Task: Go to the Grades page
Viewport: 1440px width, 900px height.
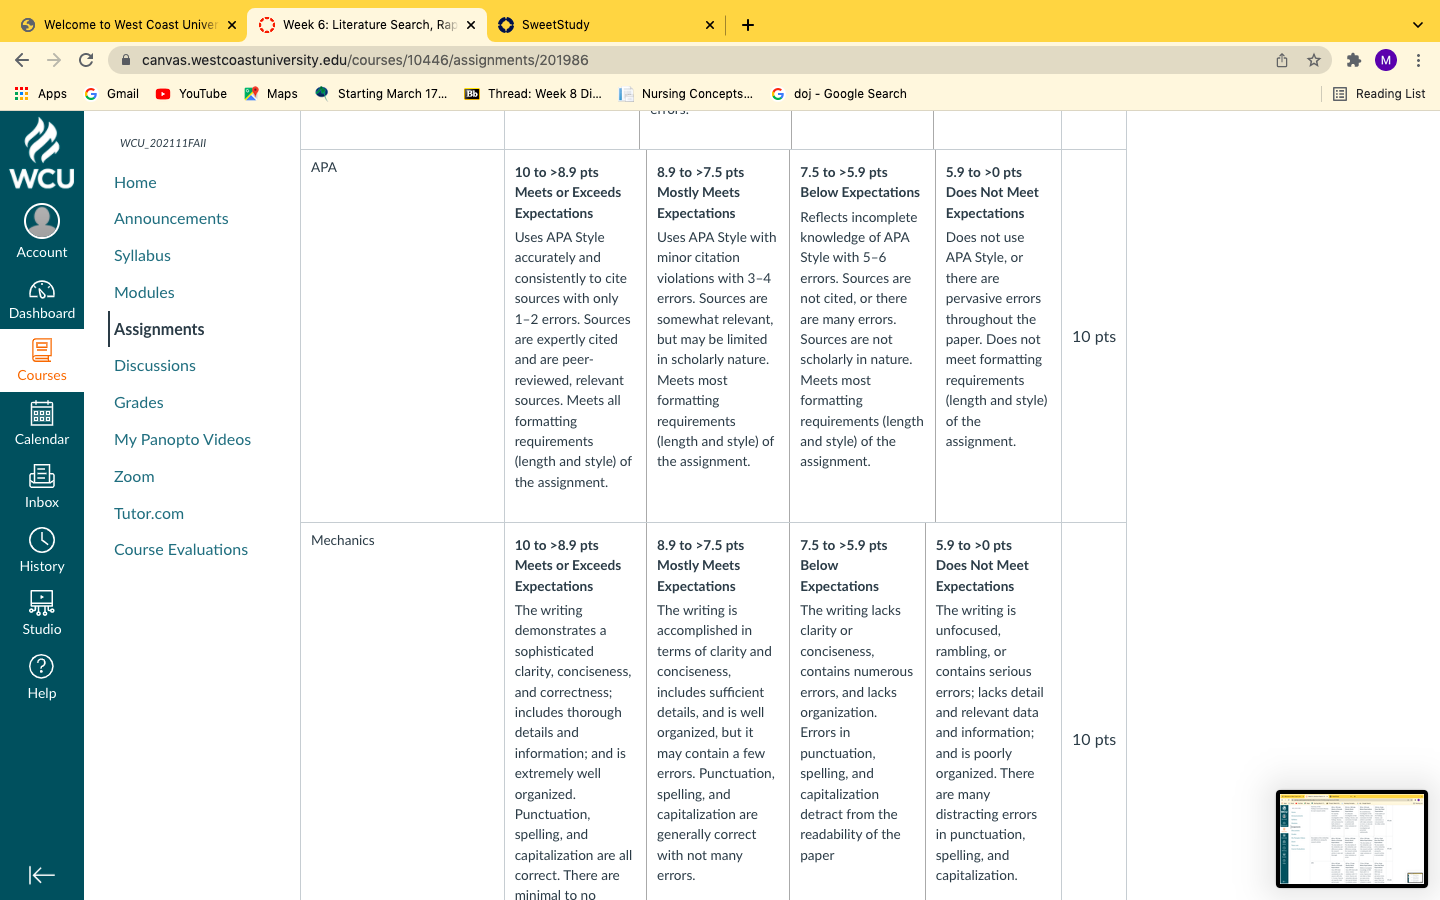Action: [139, 402]
